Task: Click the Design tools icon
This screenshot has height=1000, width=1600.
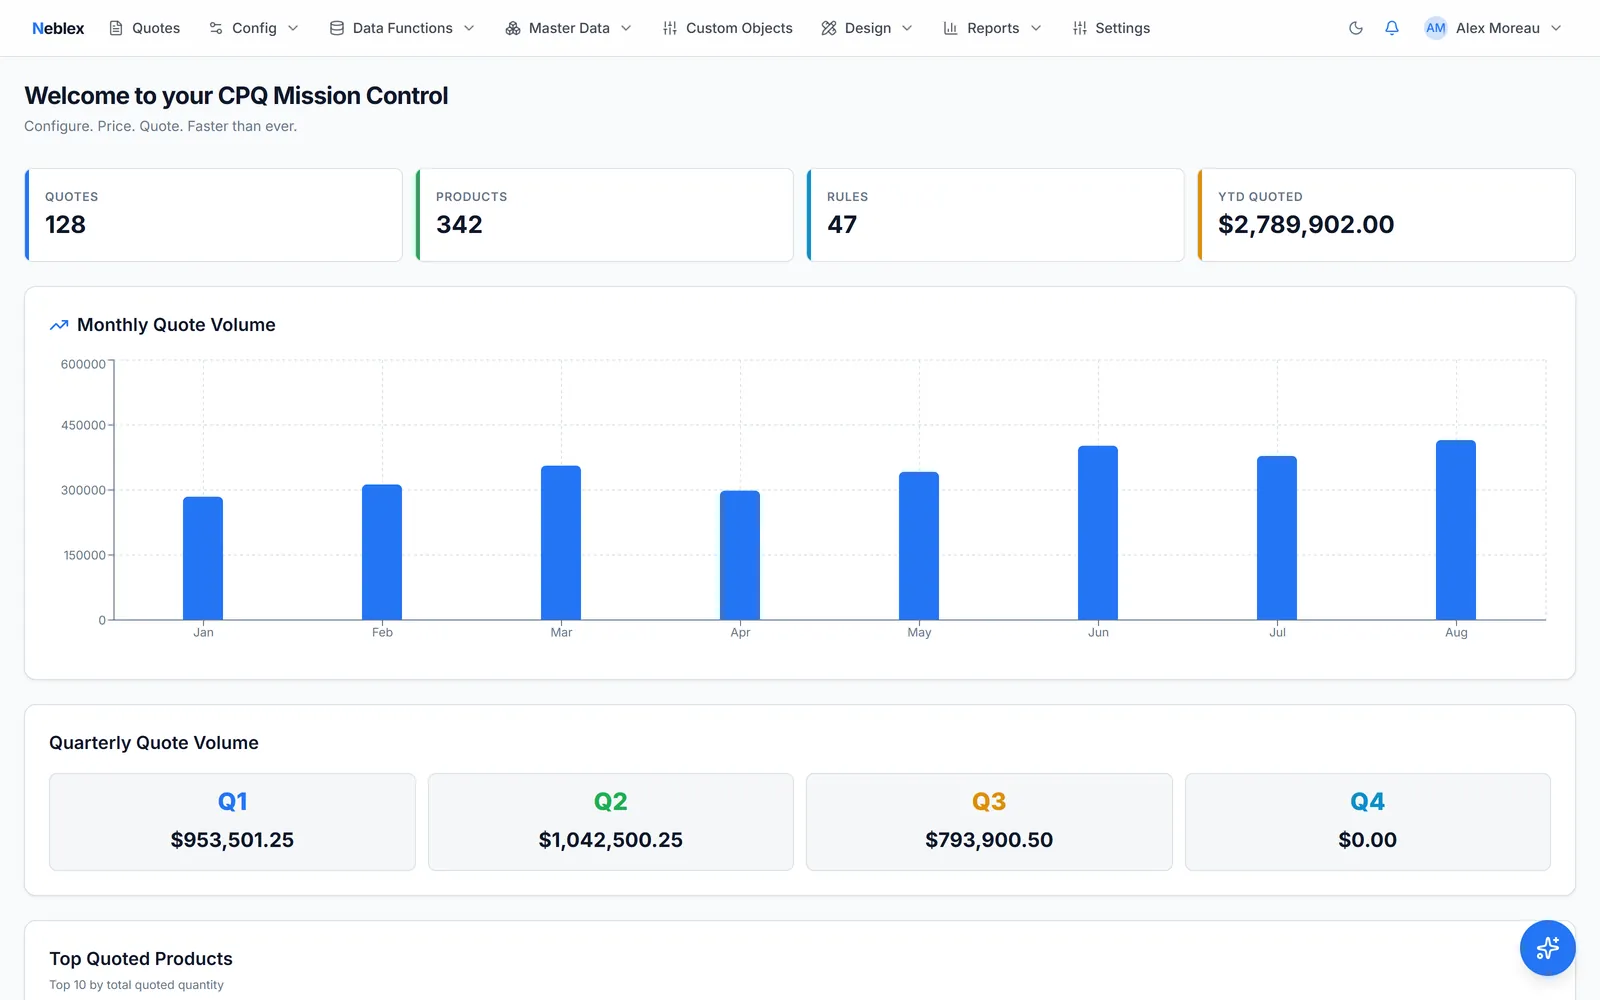Action: coord(829,28)
